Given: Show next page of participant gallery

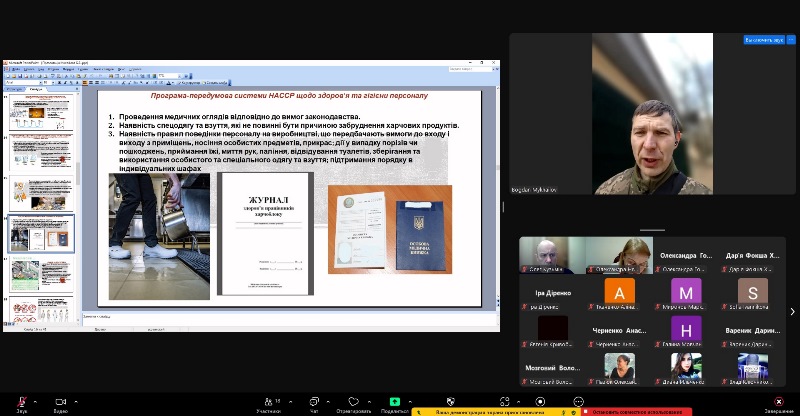Looking at the screenshot, I should click(x=793, y=311).
